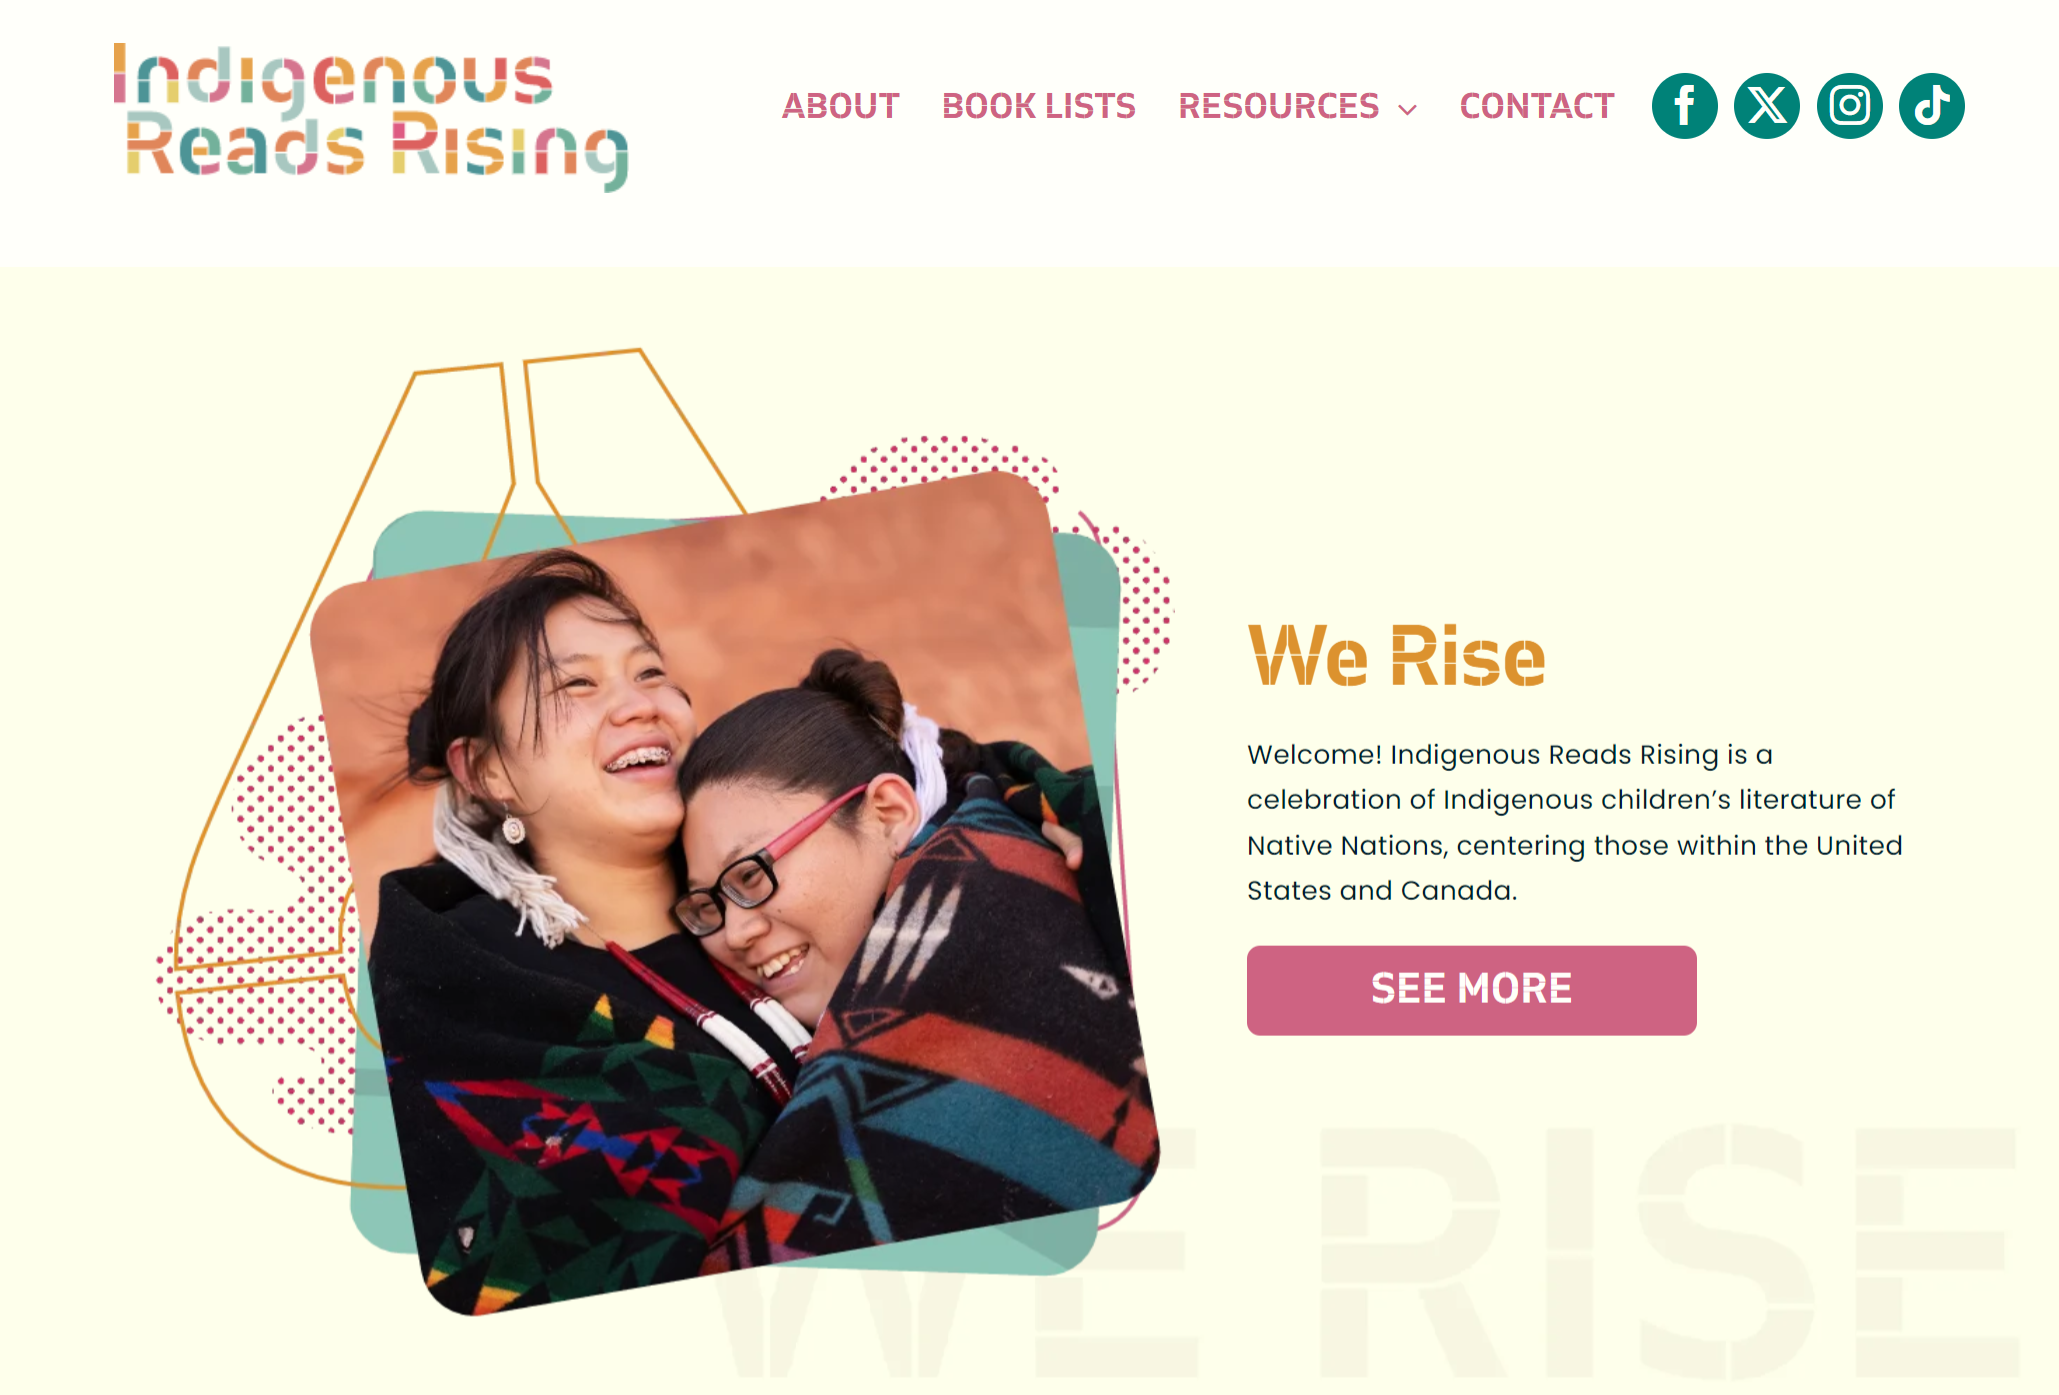Navigate to the ABOUT page
Viewport: 2059px width, 1395px height.
(x=840, y=106)
